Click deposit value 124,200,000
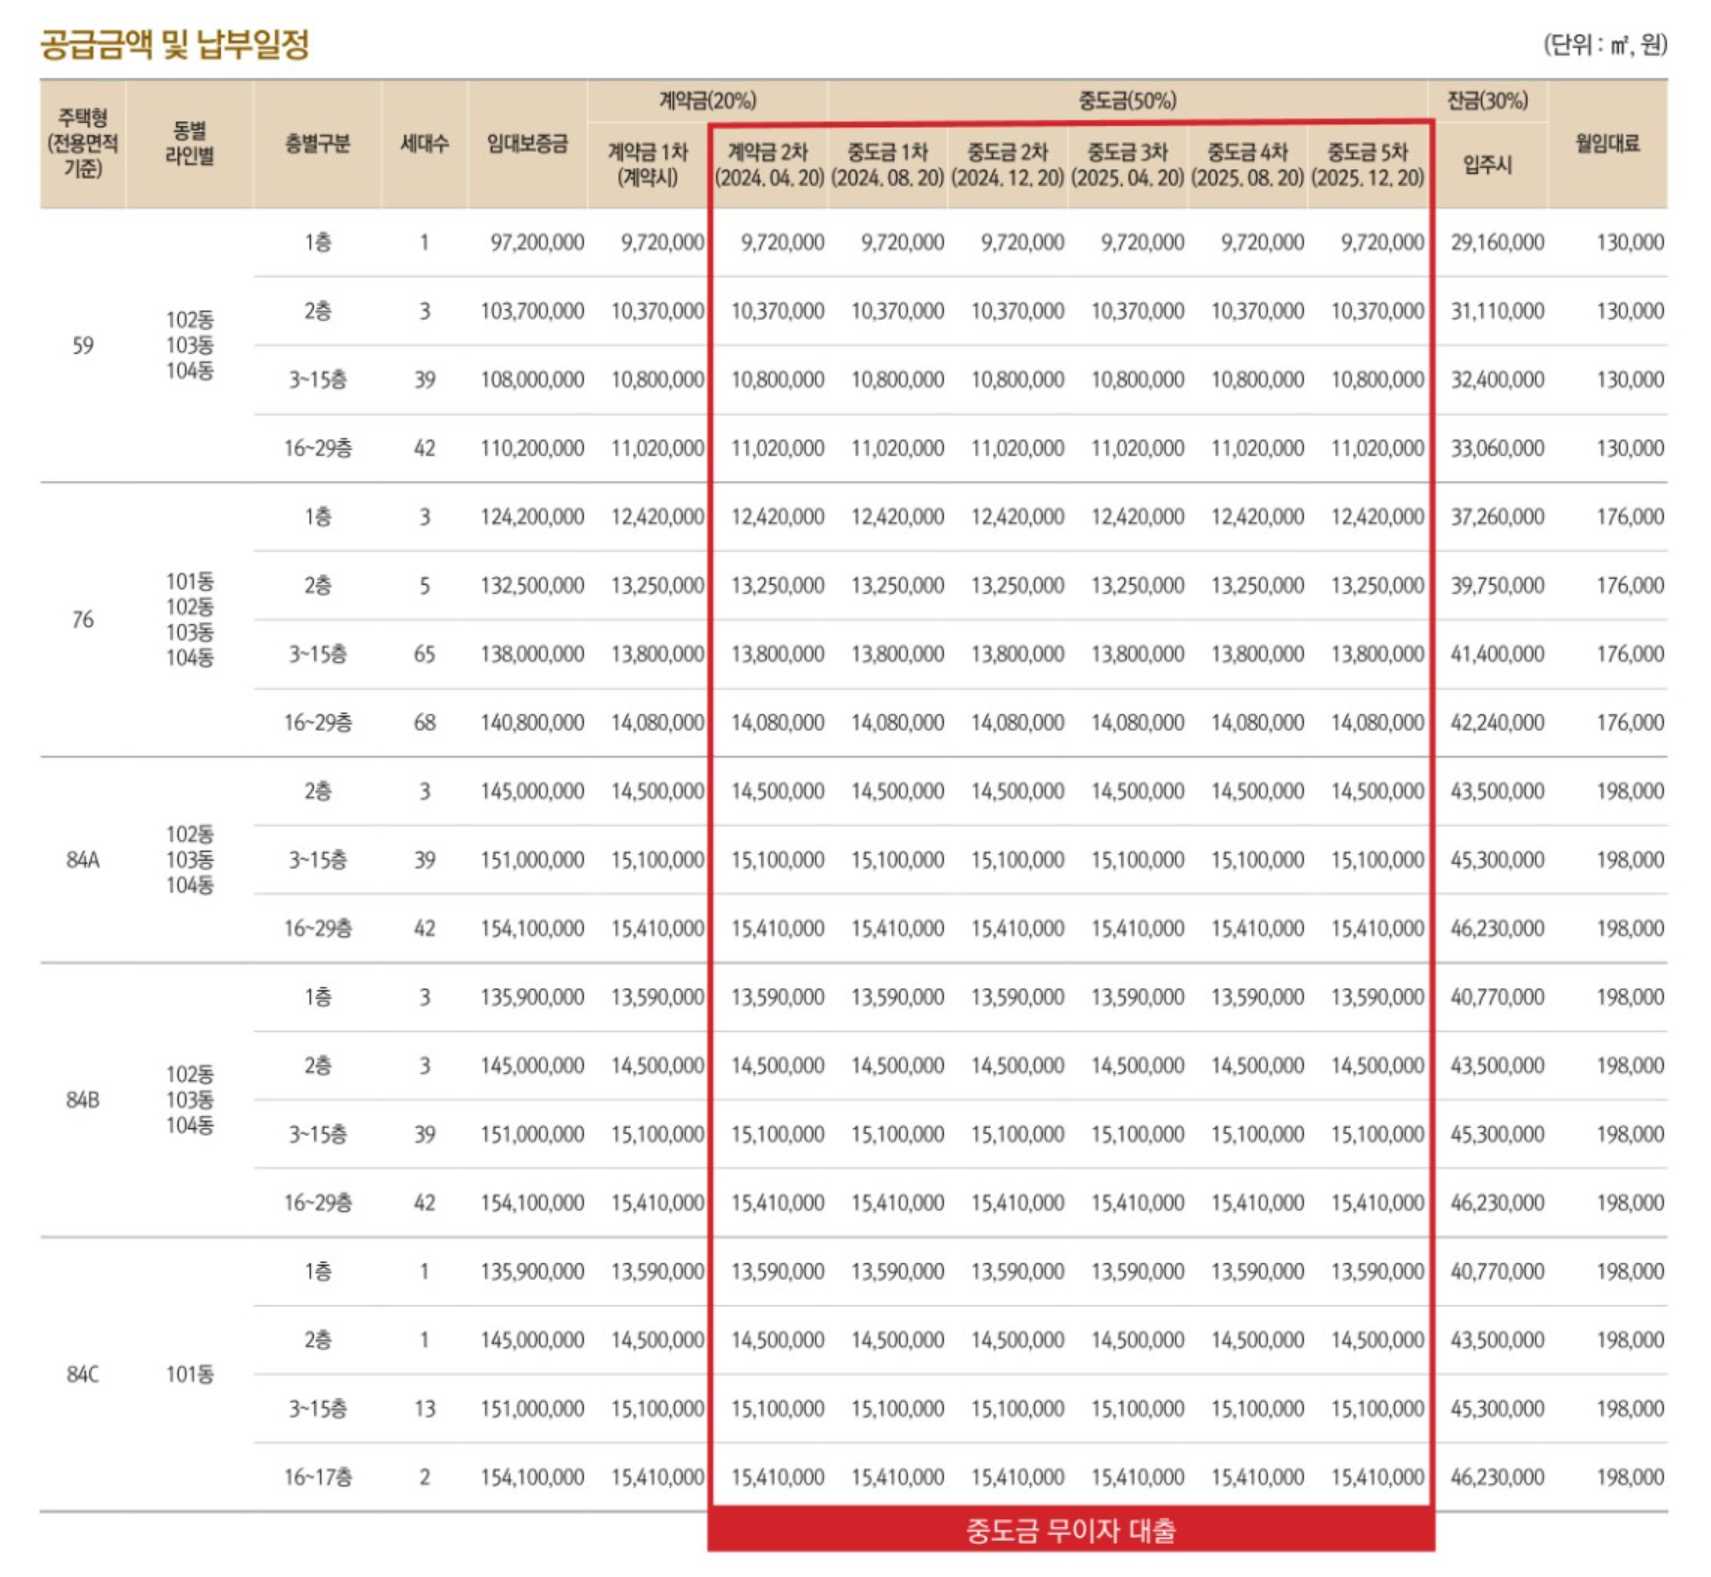The height and width of the screenshot is (1577, 1711). coord(532,517)
